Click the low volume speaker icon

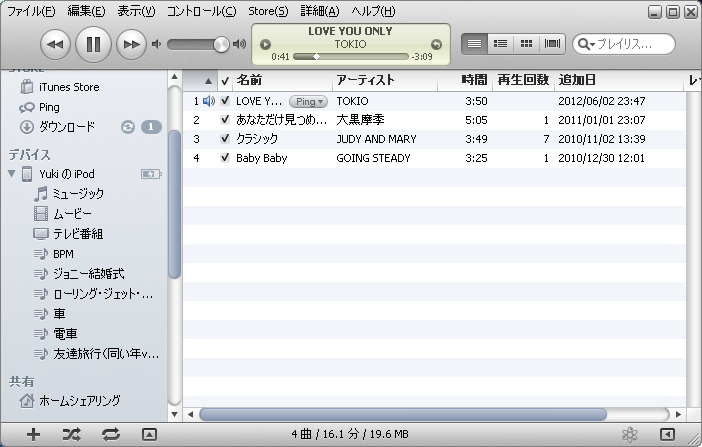[156, 44]
